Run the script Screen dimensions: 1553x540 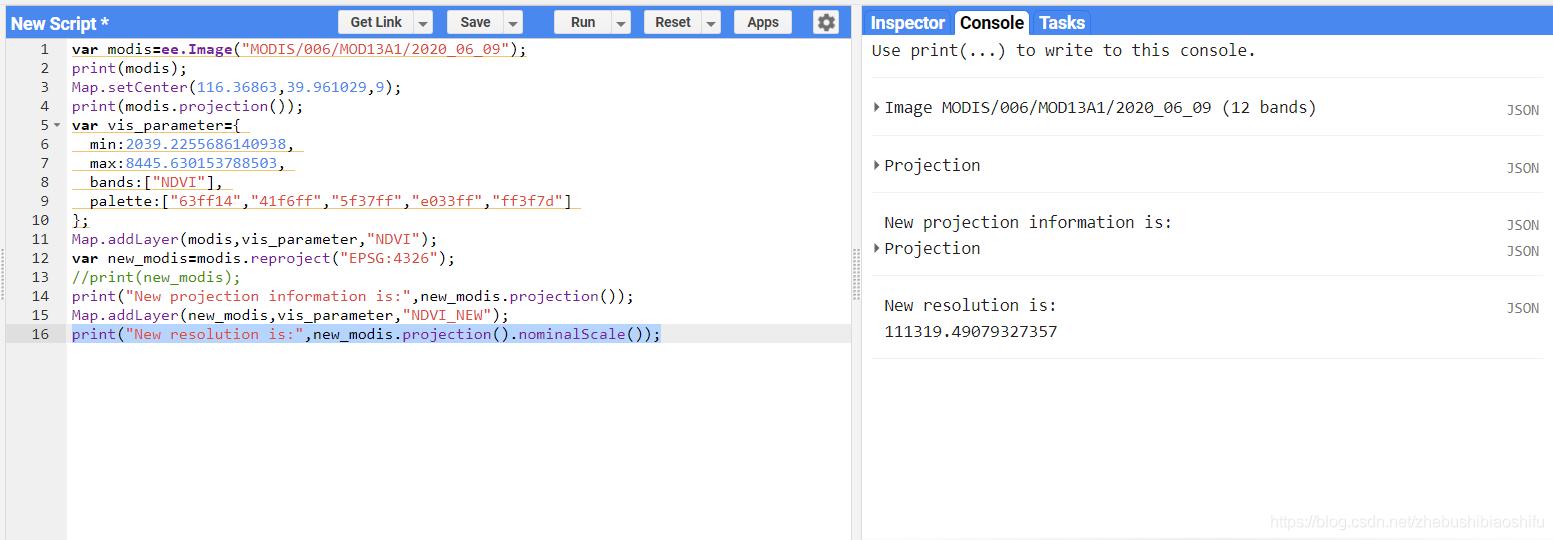(x=582, y=22)
